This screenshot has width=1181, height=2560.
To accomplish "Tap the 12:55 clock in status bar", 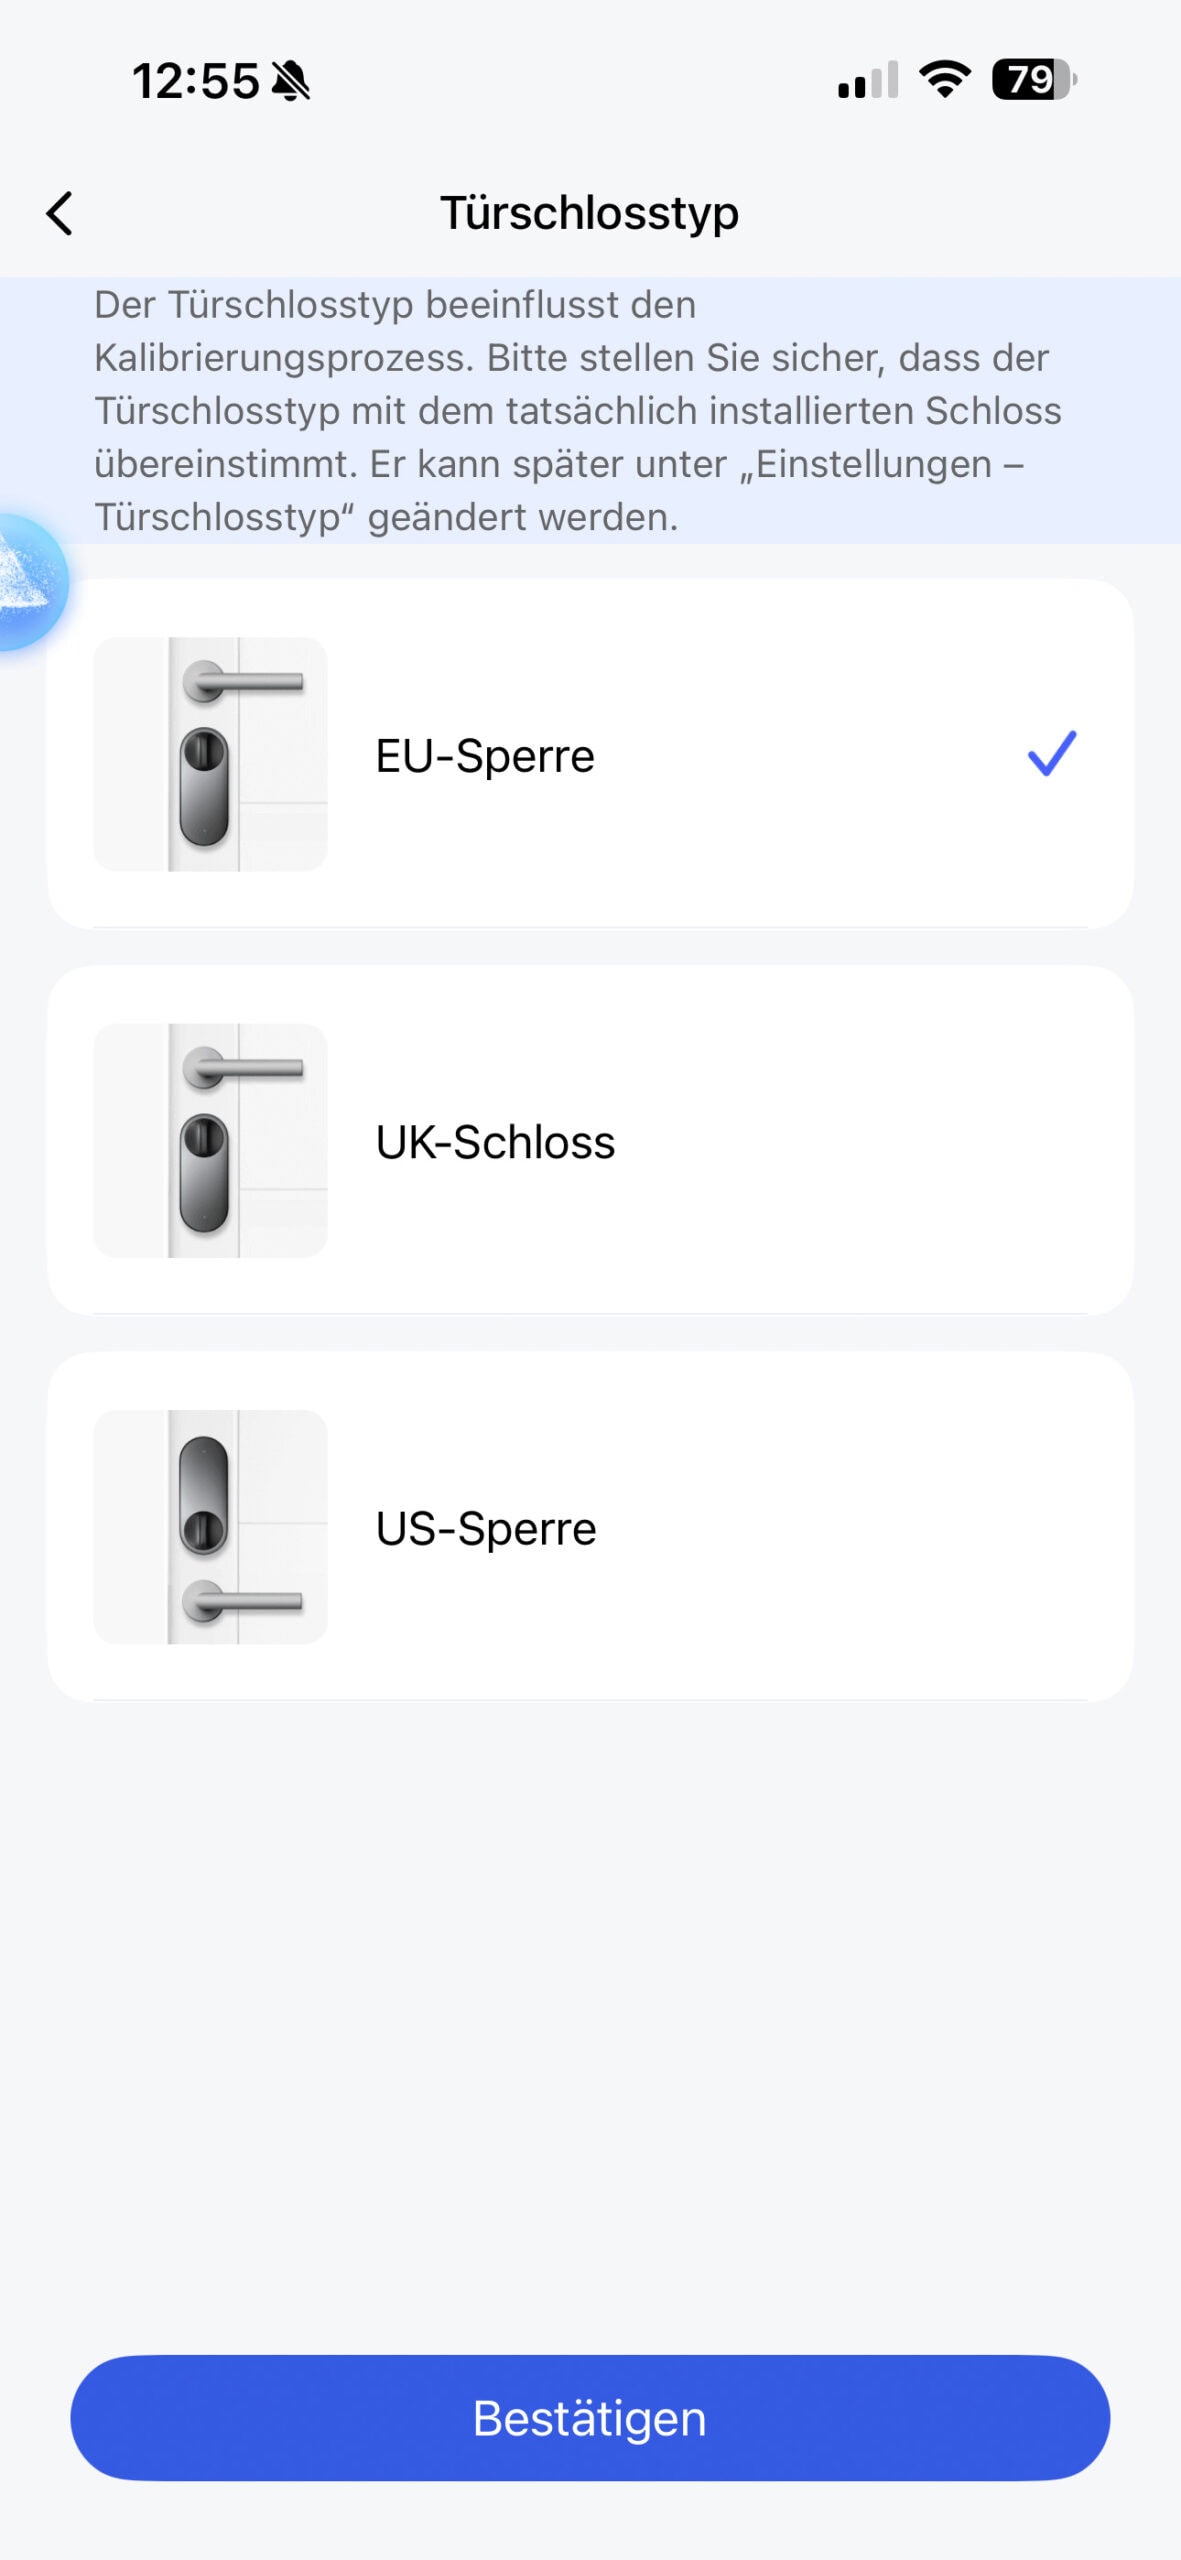I will 196,81.
